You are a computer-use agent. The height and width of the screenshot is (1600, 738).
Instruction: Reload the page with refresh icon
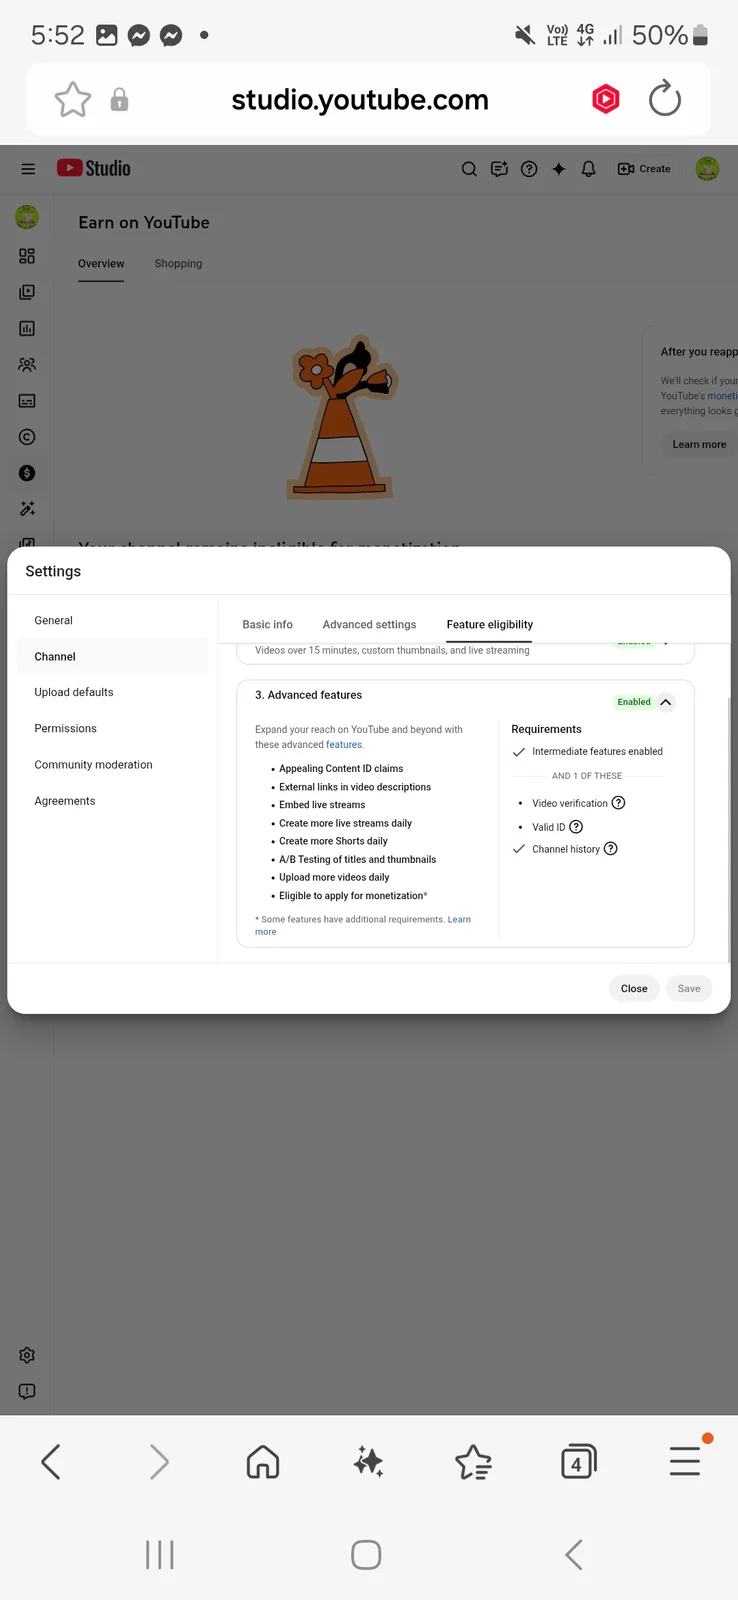tap(665, 99)
